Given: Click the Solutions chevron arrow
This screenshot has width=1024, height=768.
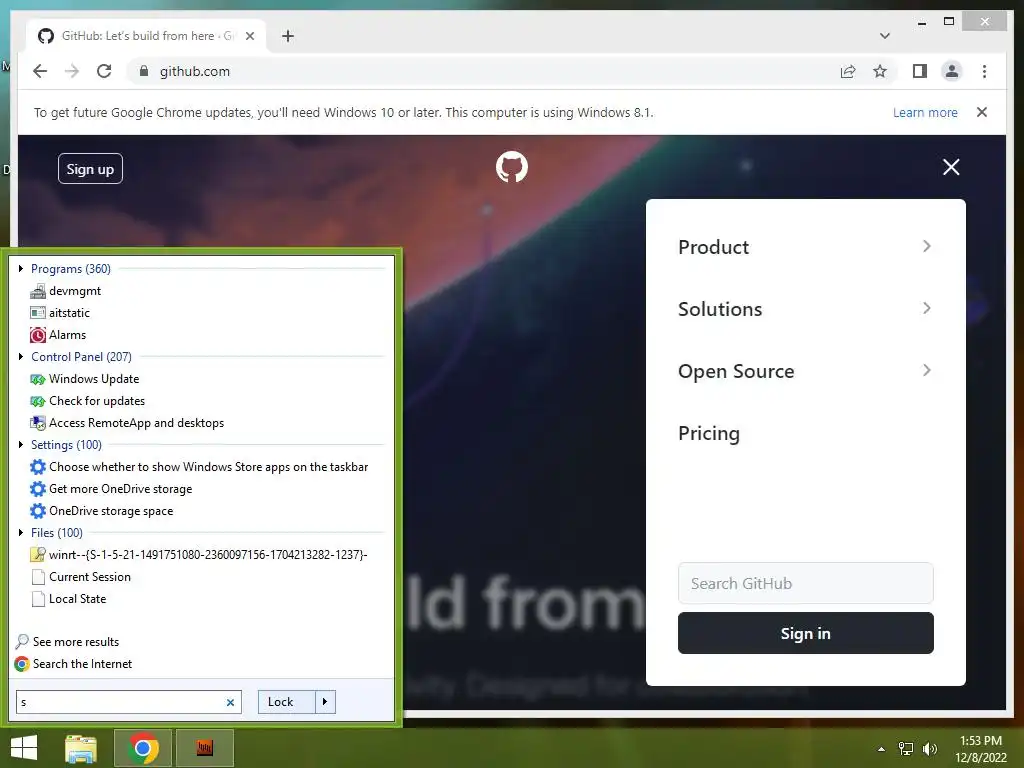Looking at the screenshot, I should (927, 308).
